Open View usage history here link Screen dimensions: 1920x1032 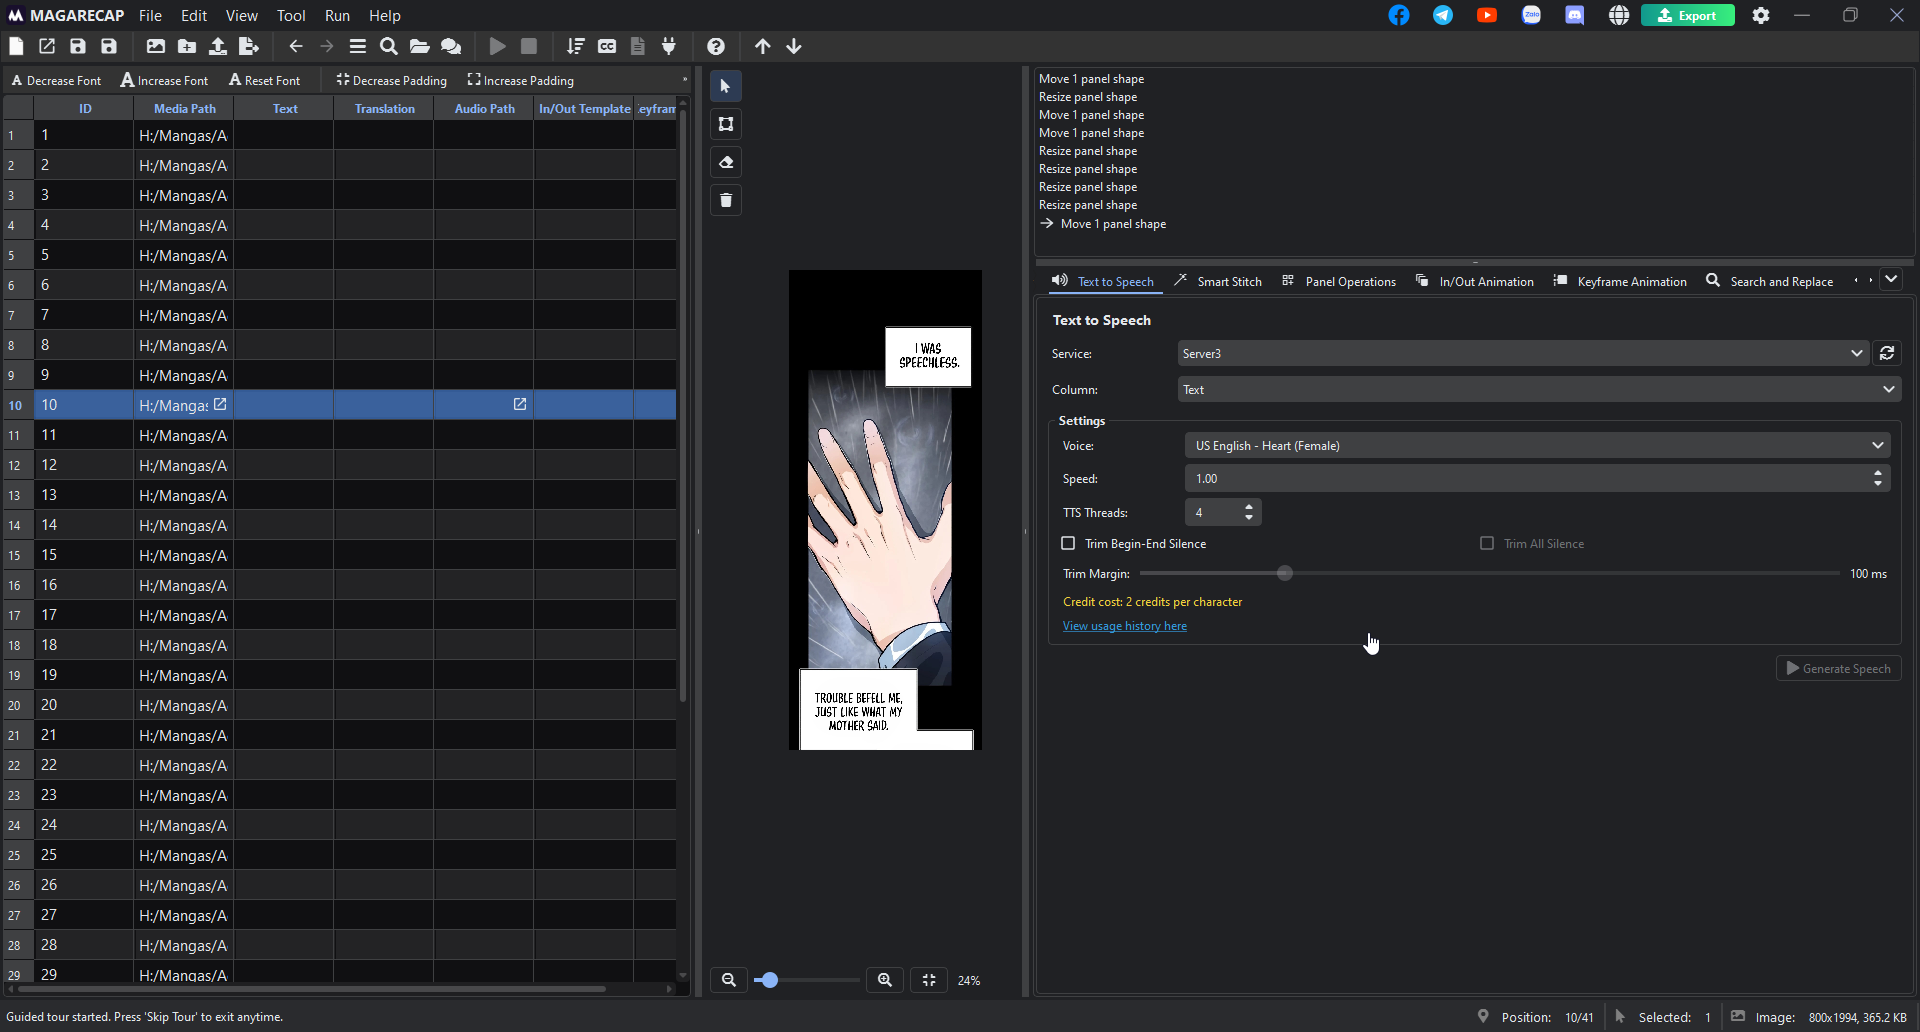[1124, 626]
